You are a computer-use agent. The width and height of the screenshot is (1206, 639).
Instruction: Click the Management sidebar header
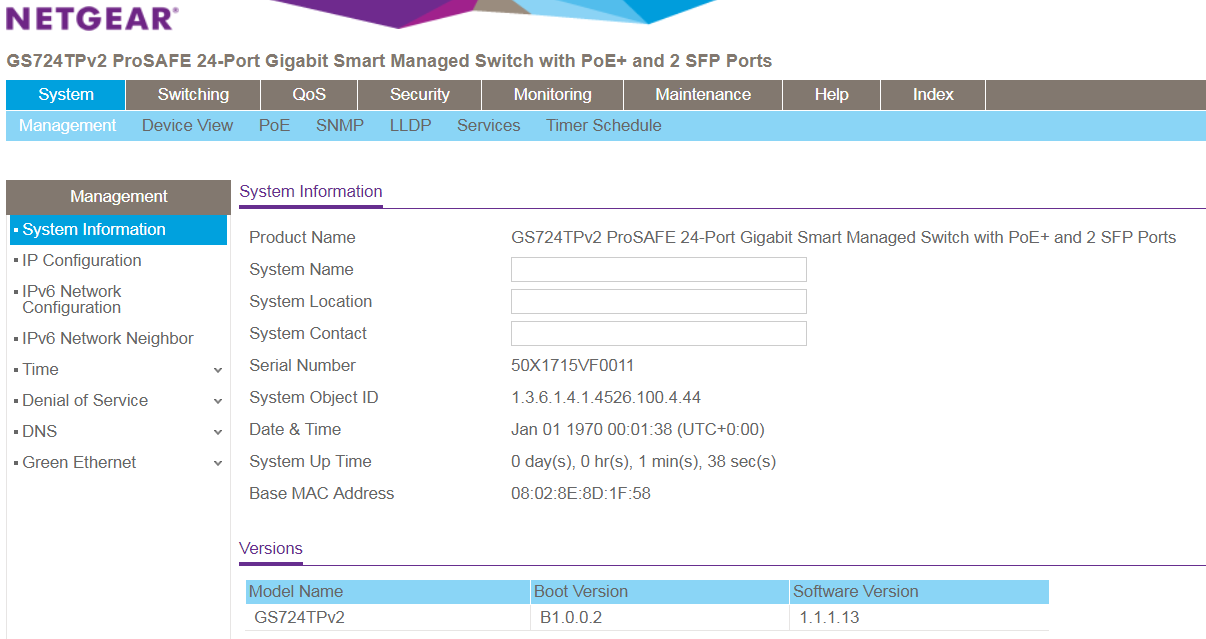tap(118, 197)
